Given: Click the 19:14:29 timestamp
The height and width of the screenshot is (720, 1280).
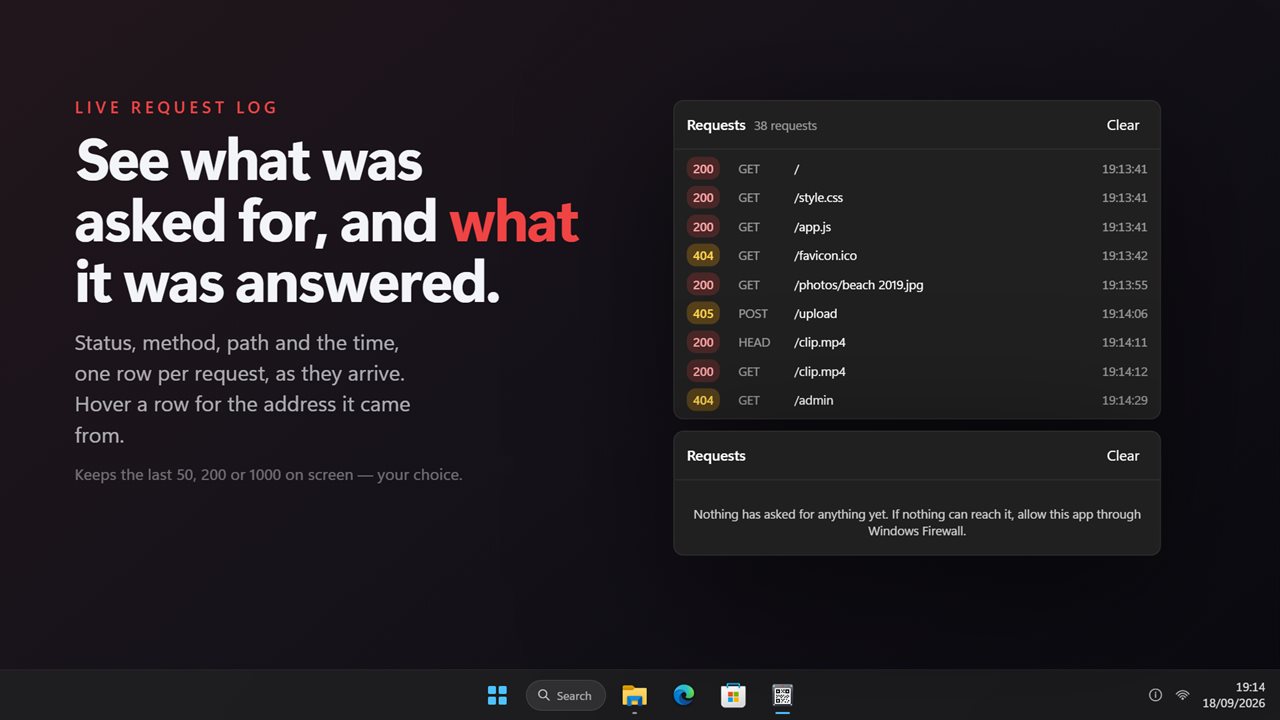Looking at the screenshot, I should 1124,400.
